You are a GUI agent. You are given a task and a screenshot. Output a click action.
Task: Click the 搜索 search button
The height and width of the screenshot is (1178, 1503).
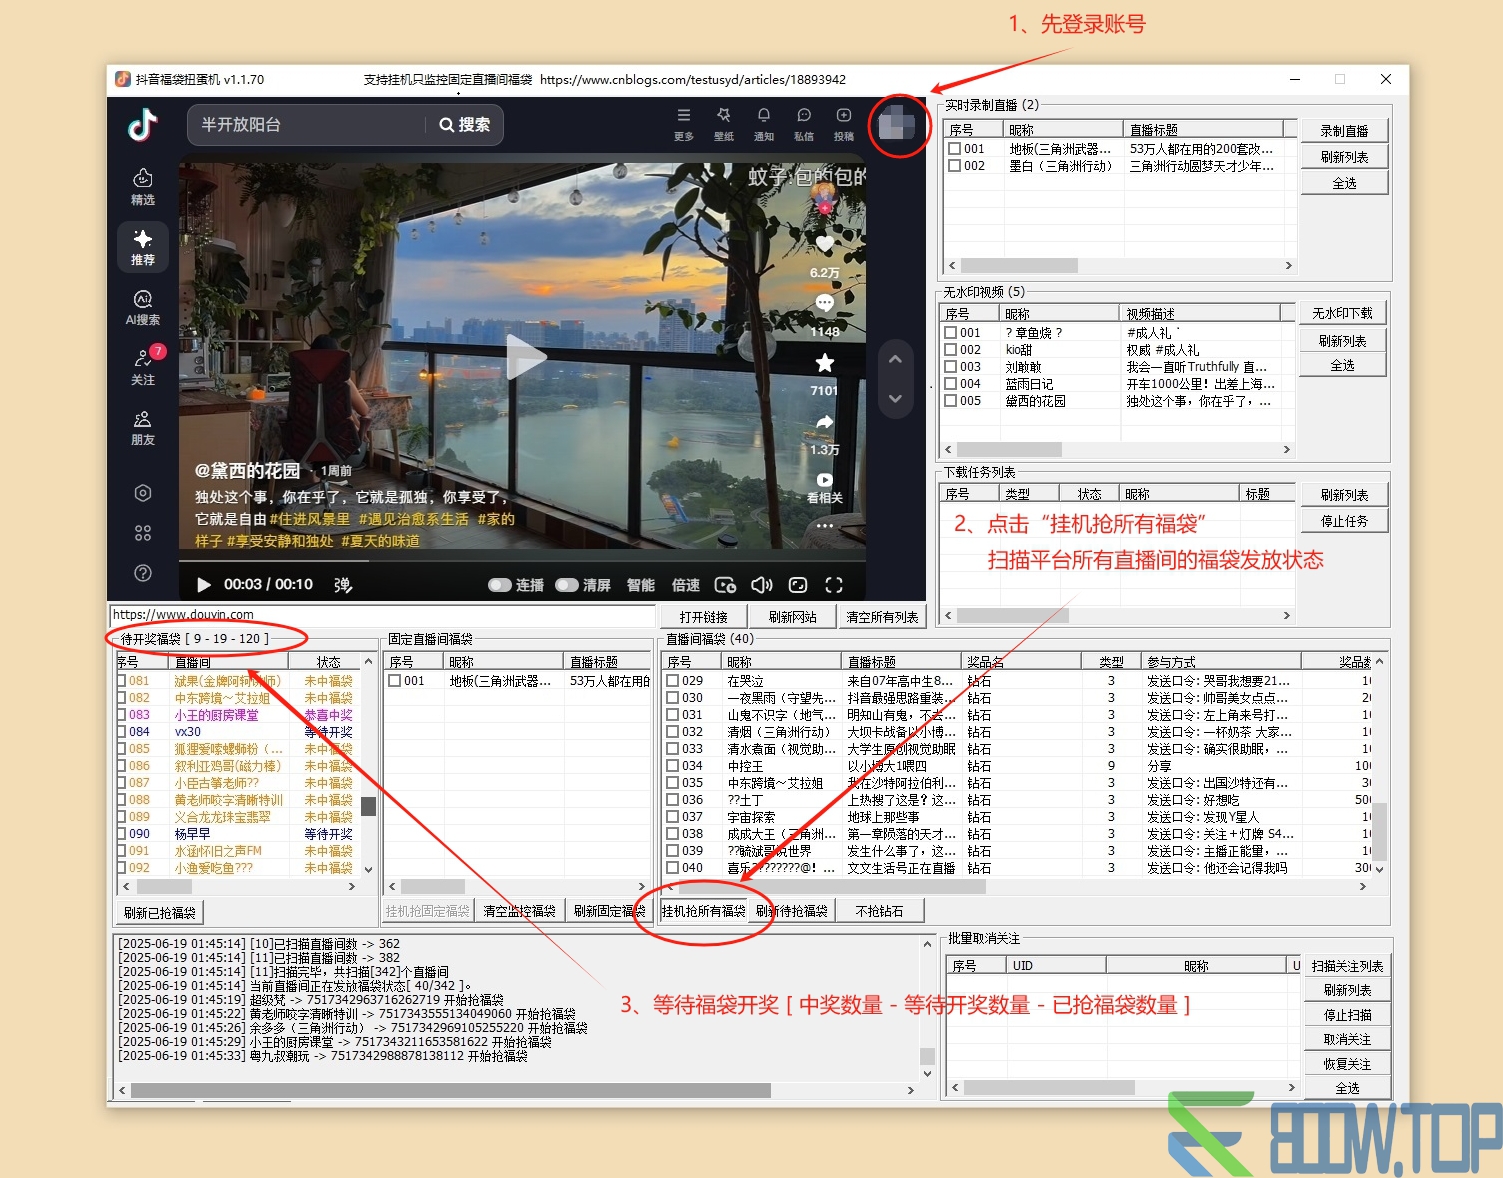point(465,125)
